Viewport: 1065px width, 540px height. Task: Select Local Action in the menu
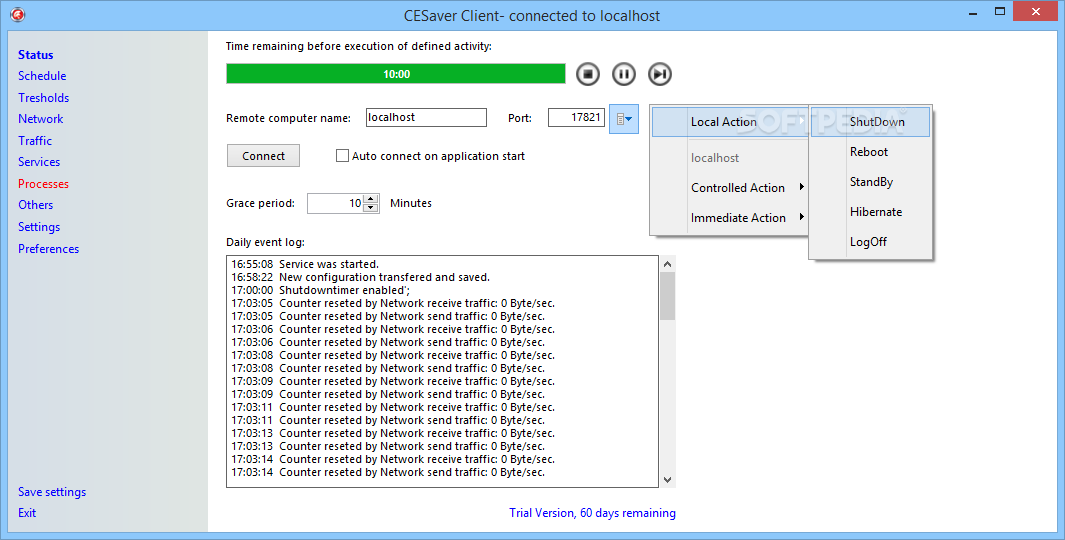tap(729, 122)
